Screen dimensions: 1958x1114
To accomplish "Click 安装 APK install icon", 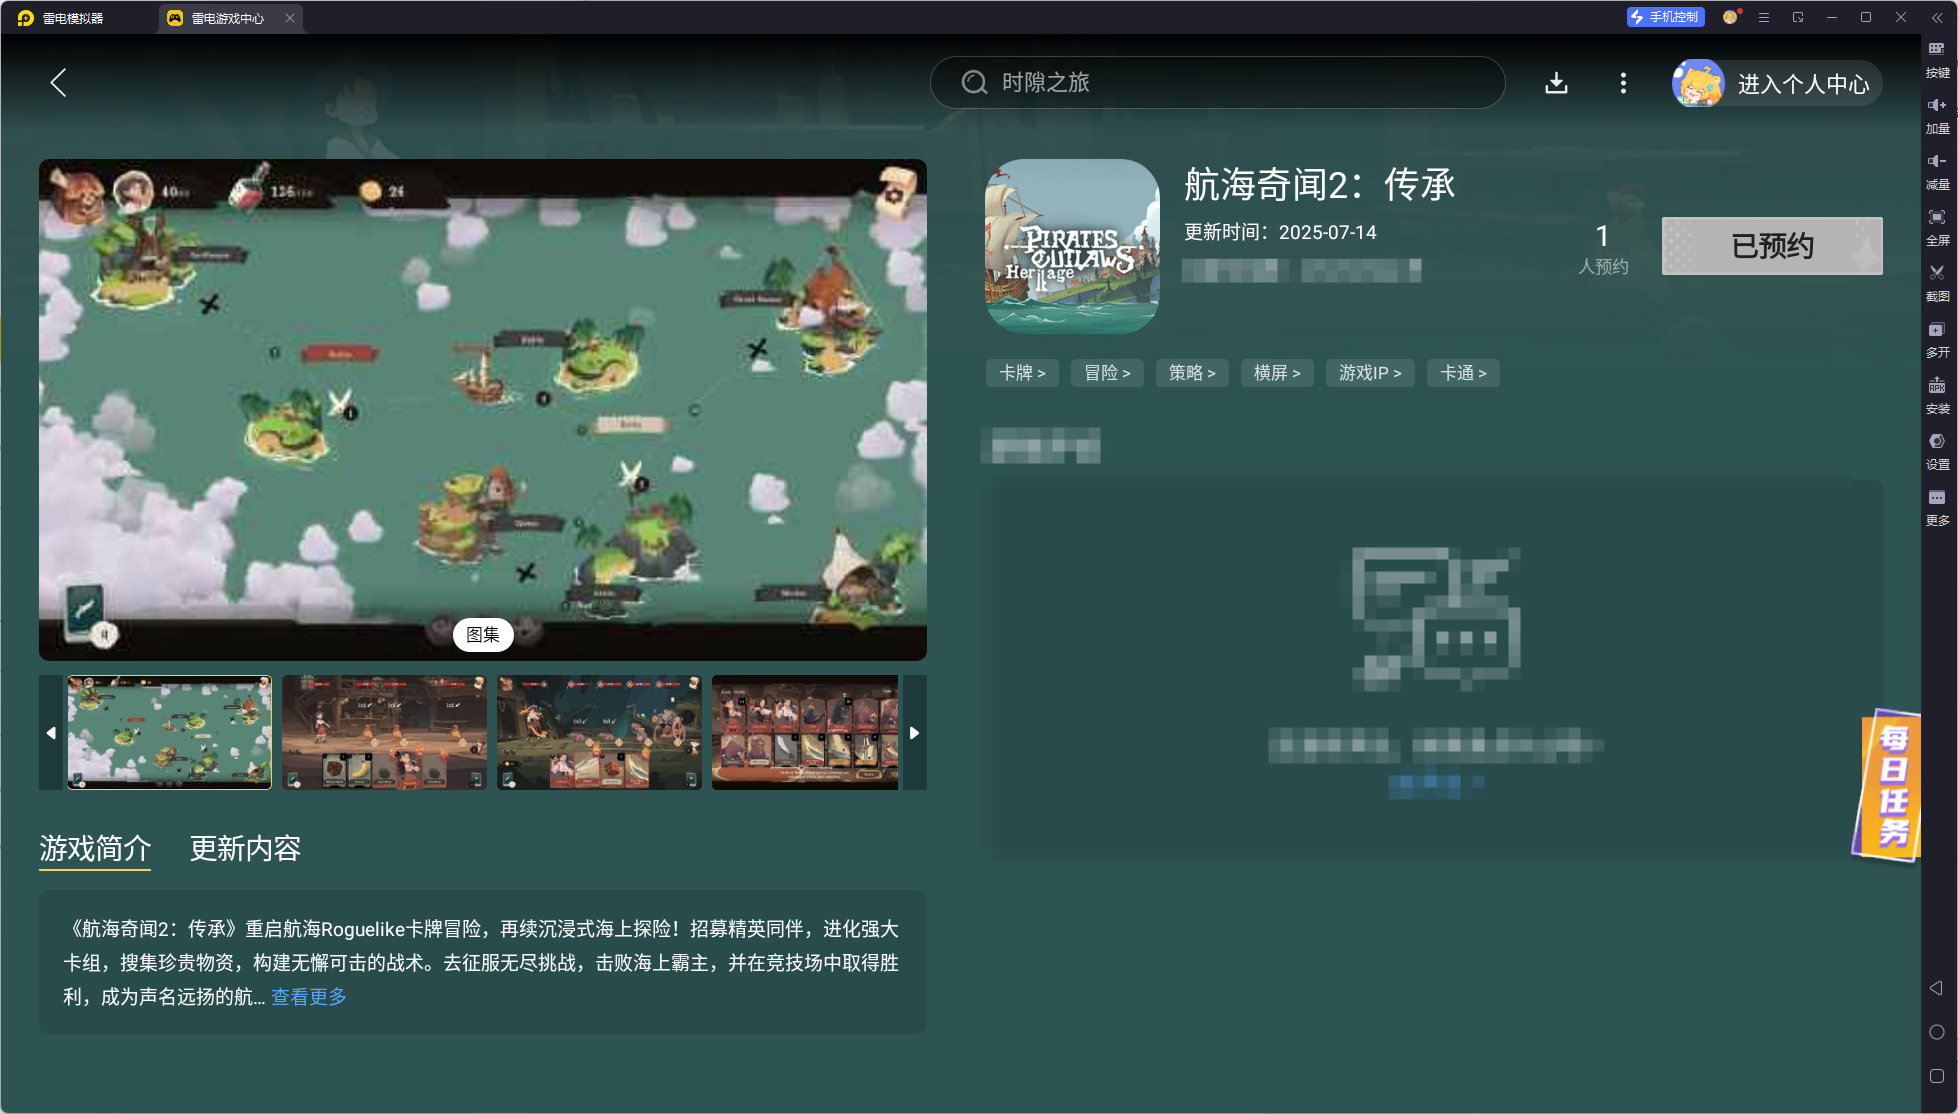I will (x=1937, y=397).
